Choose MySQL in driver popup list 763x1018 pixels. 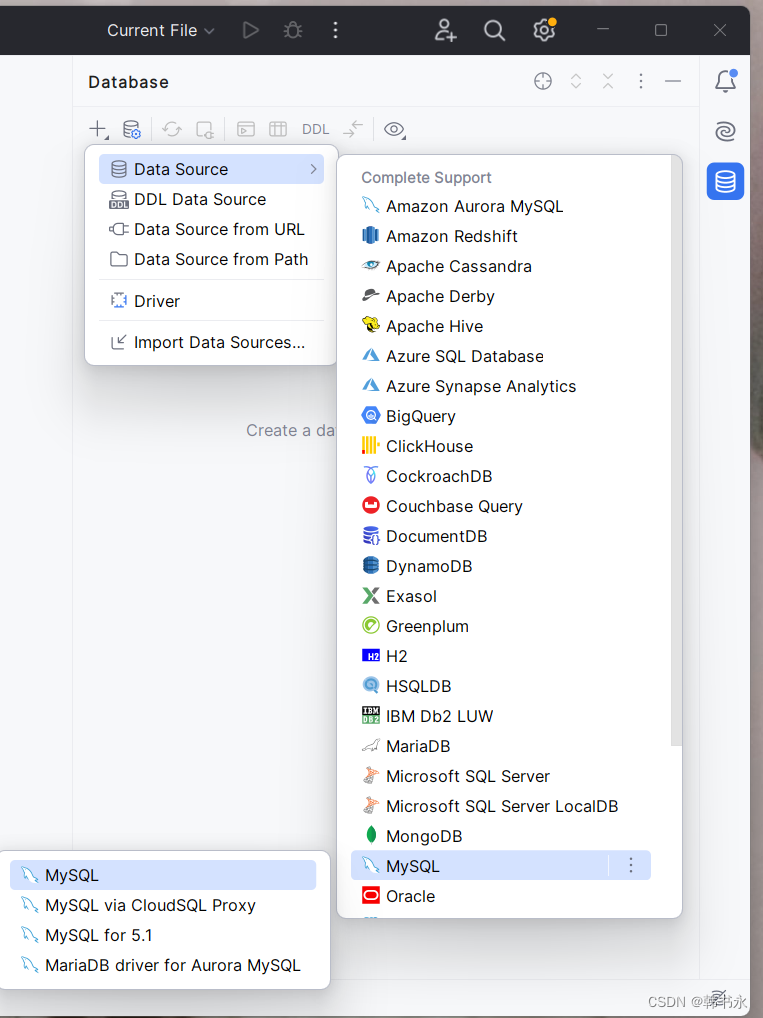click(x=163, y=875)
